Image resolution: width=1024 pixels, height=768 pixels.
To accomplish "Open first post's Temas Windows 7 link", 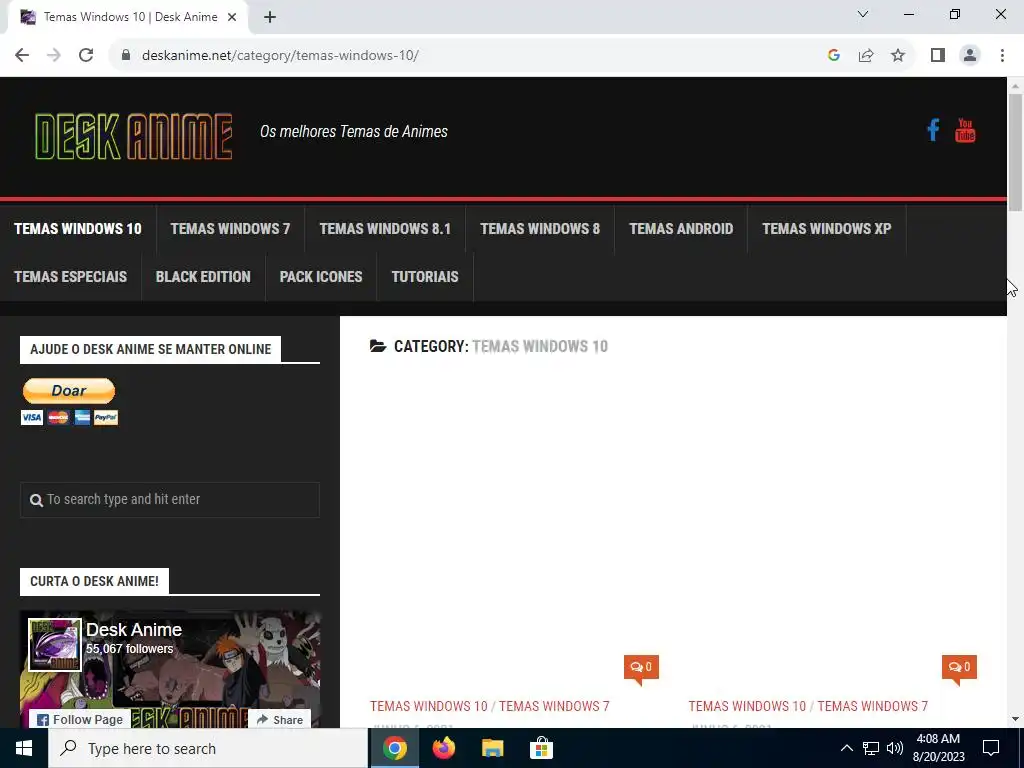I will [x=554, y=707].
